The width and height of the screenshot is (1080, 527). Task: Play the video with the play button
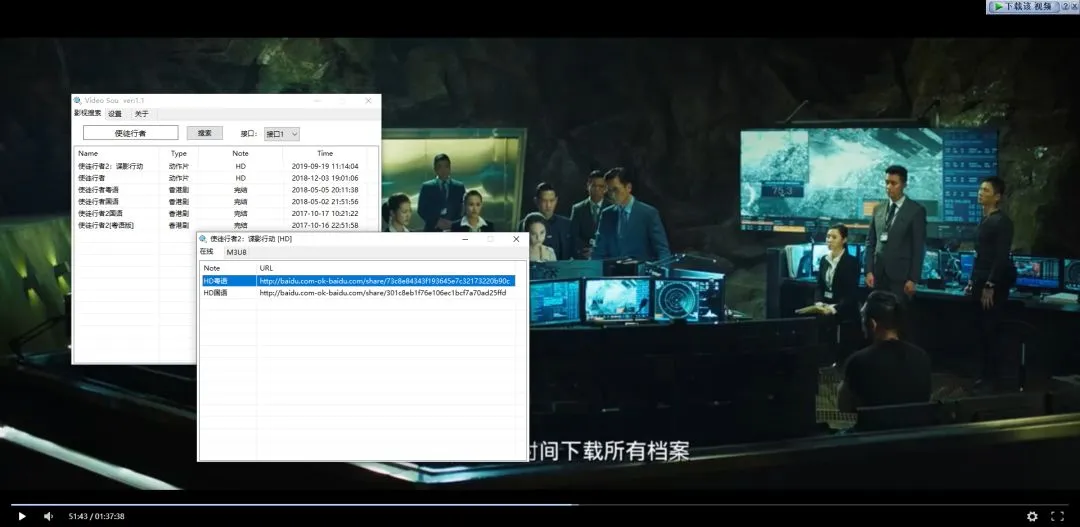point(21,516)
